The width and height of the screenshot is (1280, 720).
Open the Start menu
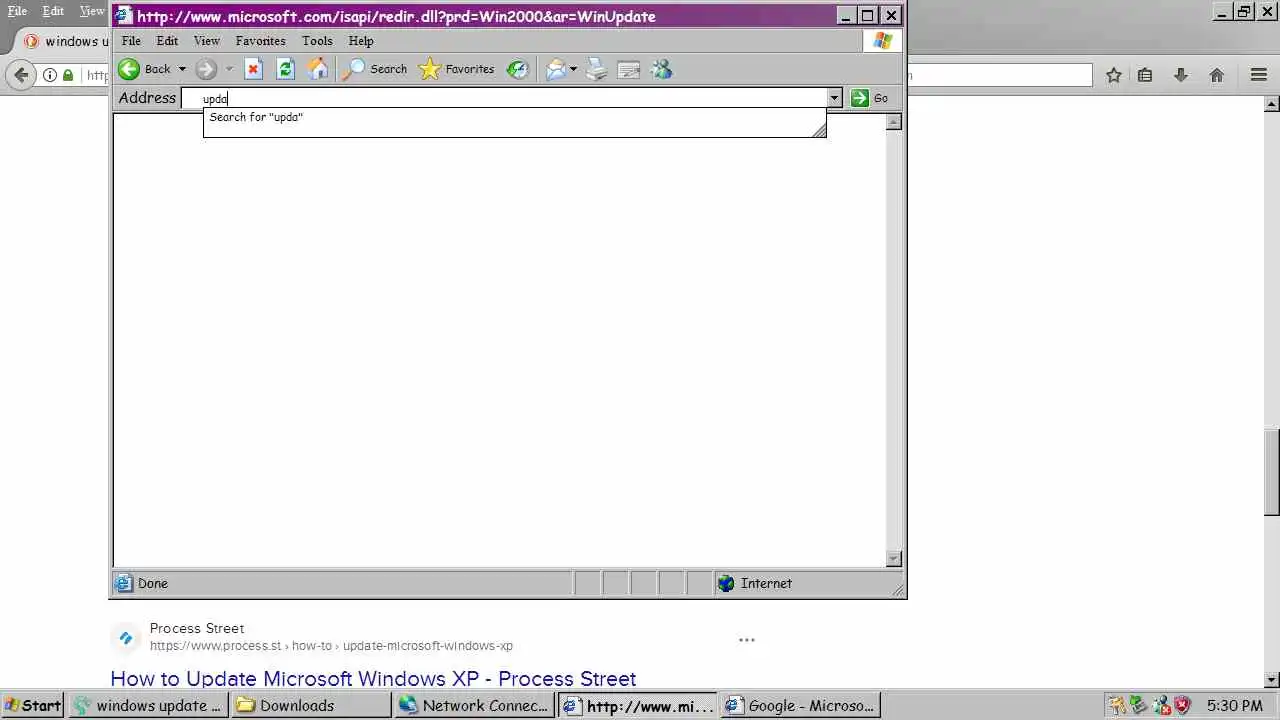pos(32,705)
